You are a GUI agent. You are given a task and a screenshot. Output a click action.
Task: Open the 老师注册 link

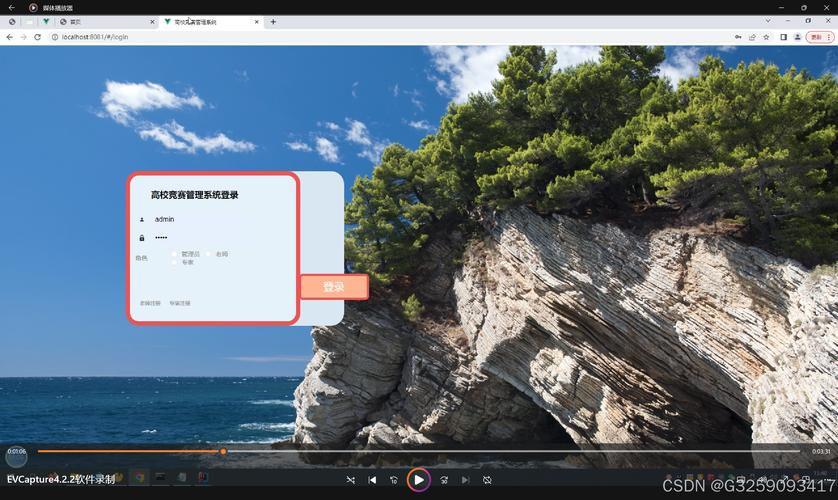pyautogui.click(x=150, y=303)
